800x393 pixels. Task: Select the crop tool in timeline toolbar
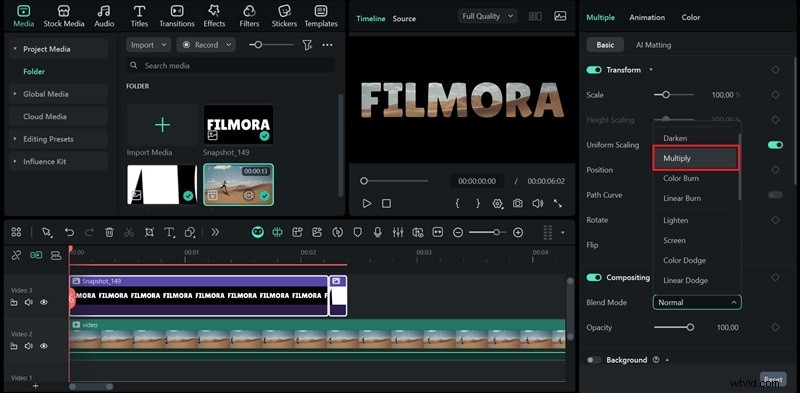[x=149, y=232]
